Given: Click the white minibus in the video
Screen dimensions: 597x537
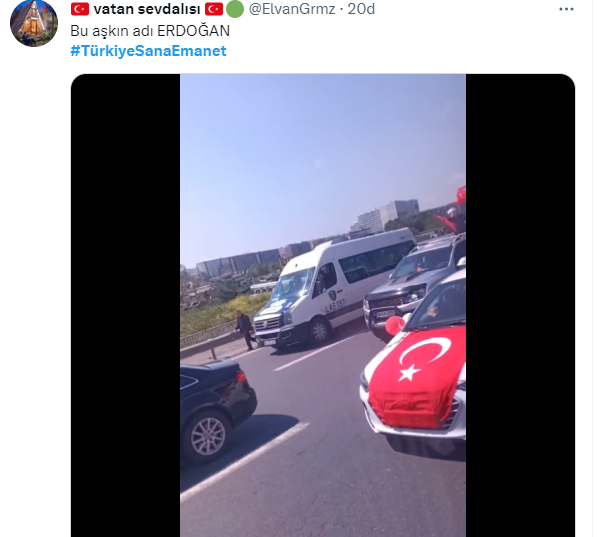Looking at the screenshot, I should point(334,289).
